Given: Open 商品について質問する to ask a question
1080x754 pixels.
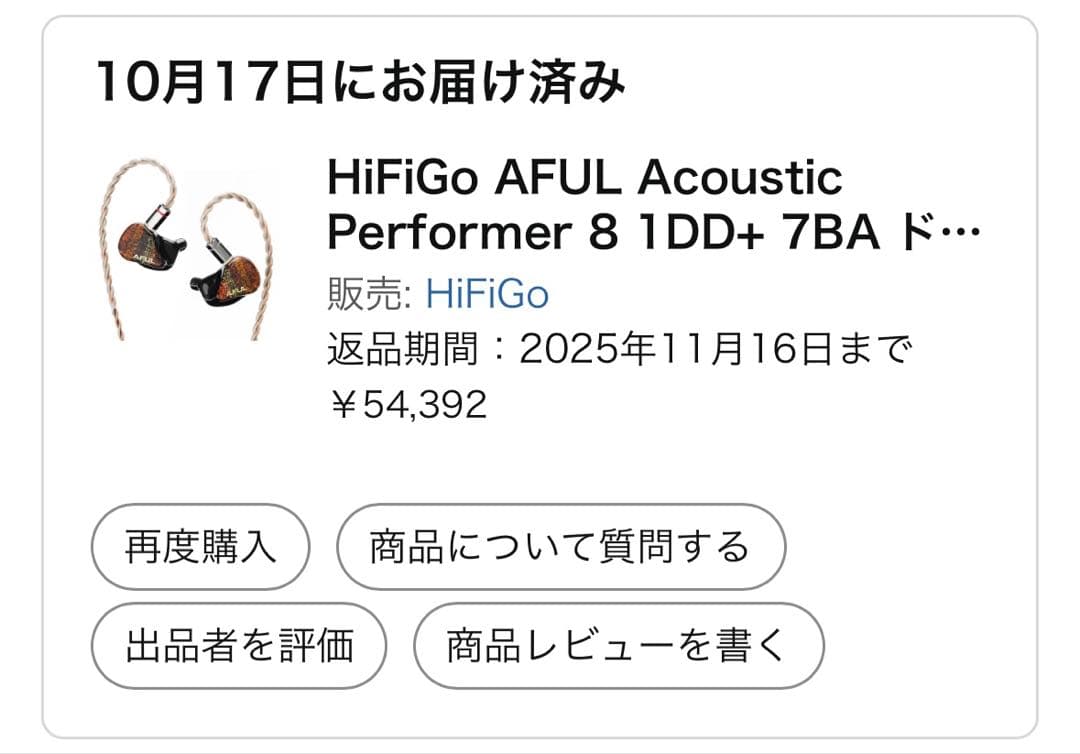Looking at the screenshot, I should (562, 545).
